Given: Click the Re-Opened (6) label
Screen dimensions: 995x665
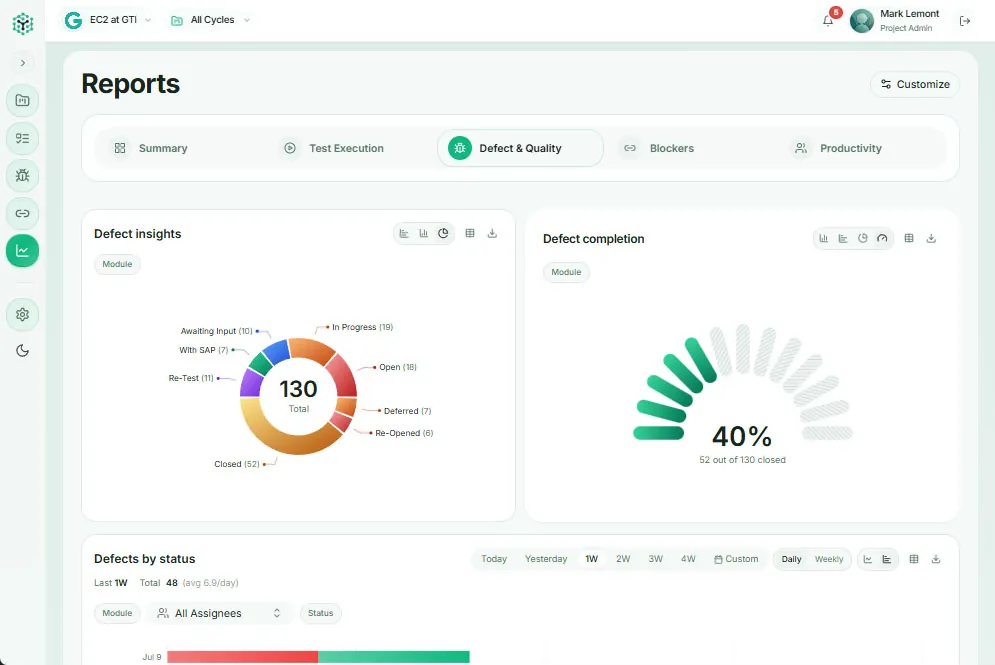Looking at the screenshot, I should click(x=404, y=433).
